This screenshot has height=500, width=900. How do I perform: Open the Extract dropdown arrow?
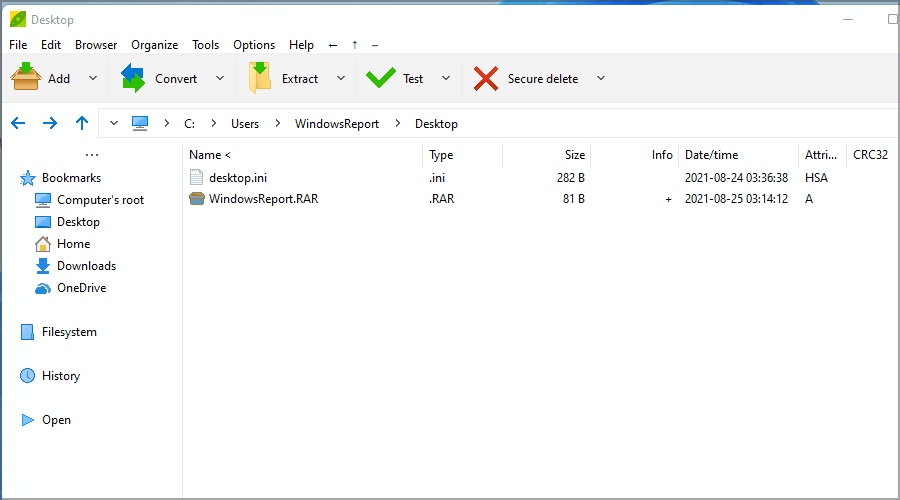tap(340, 78)
